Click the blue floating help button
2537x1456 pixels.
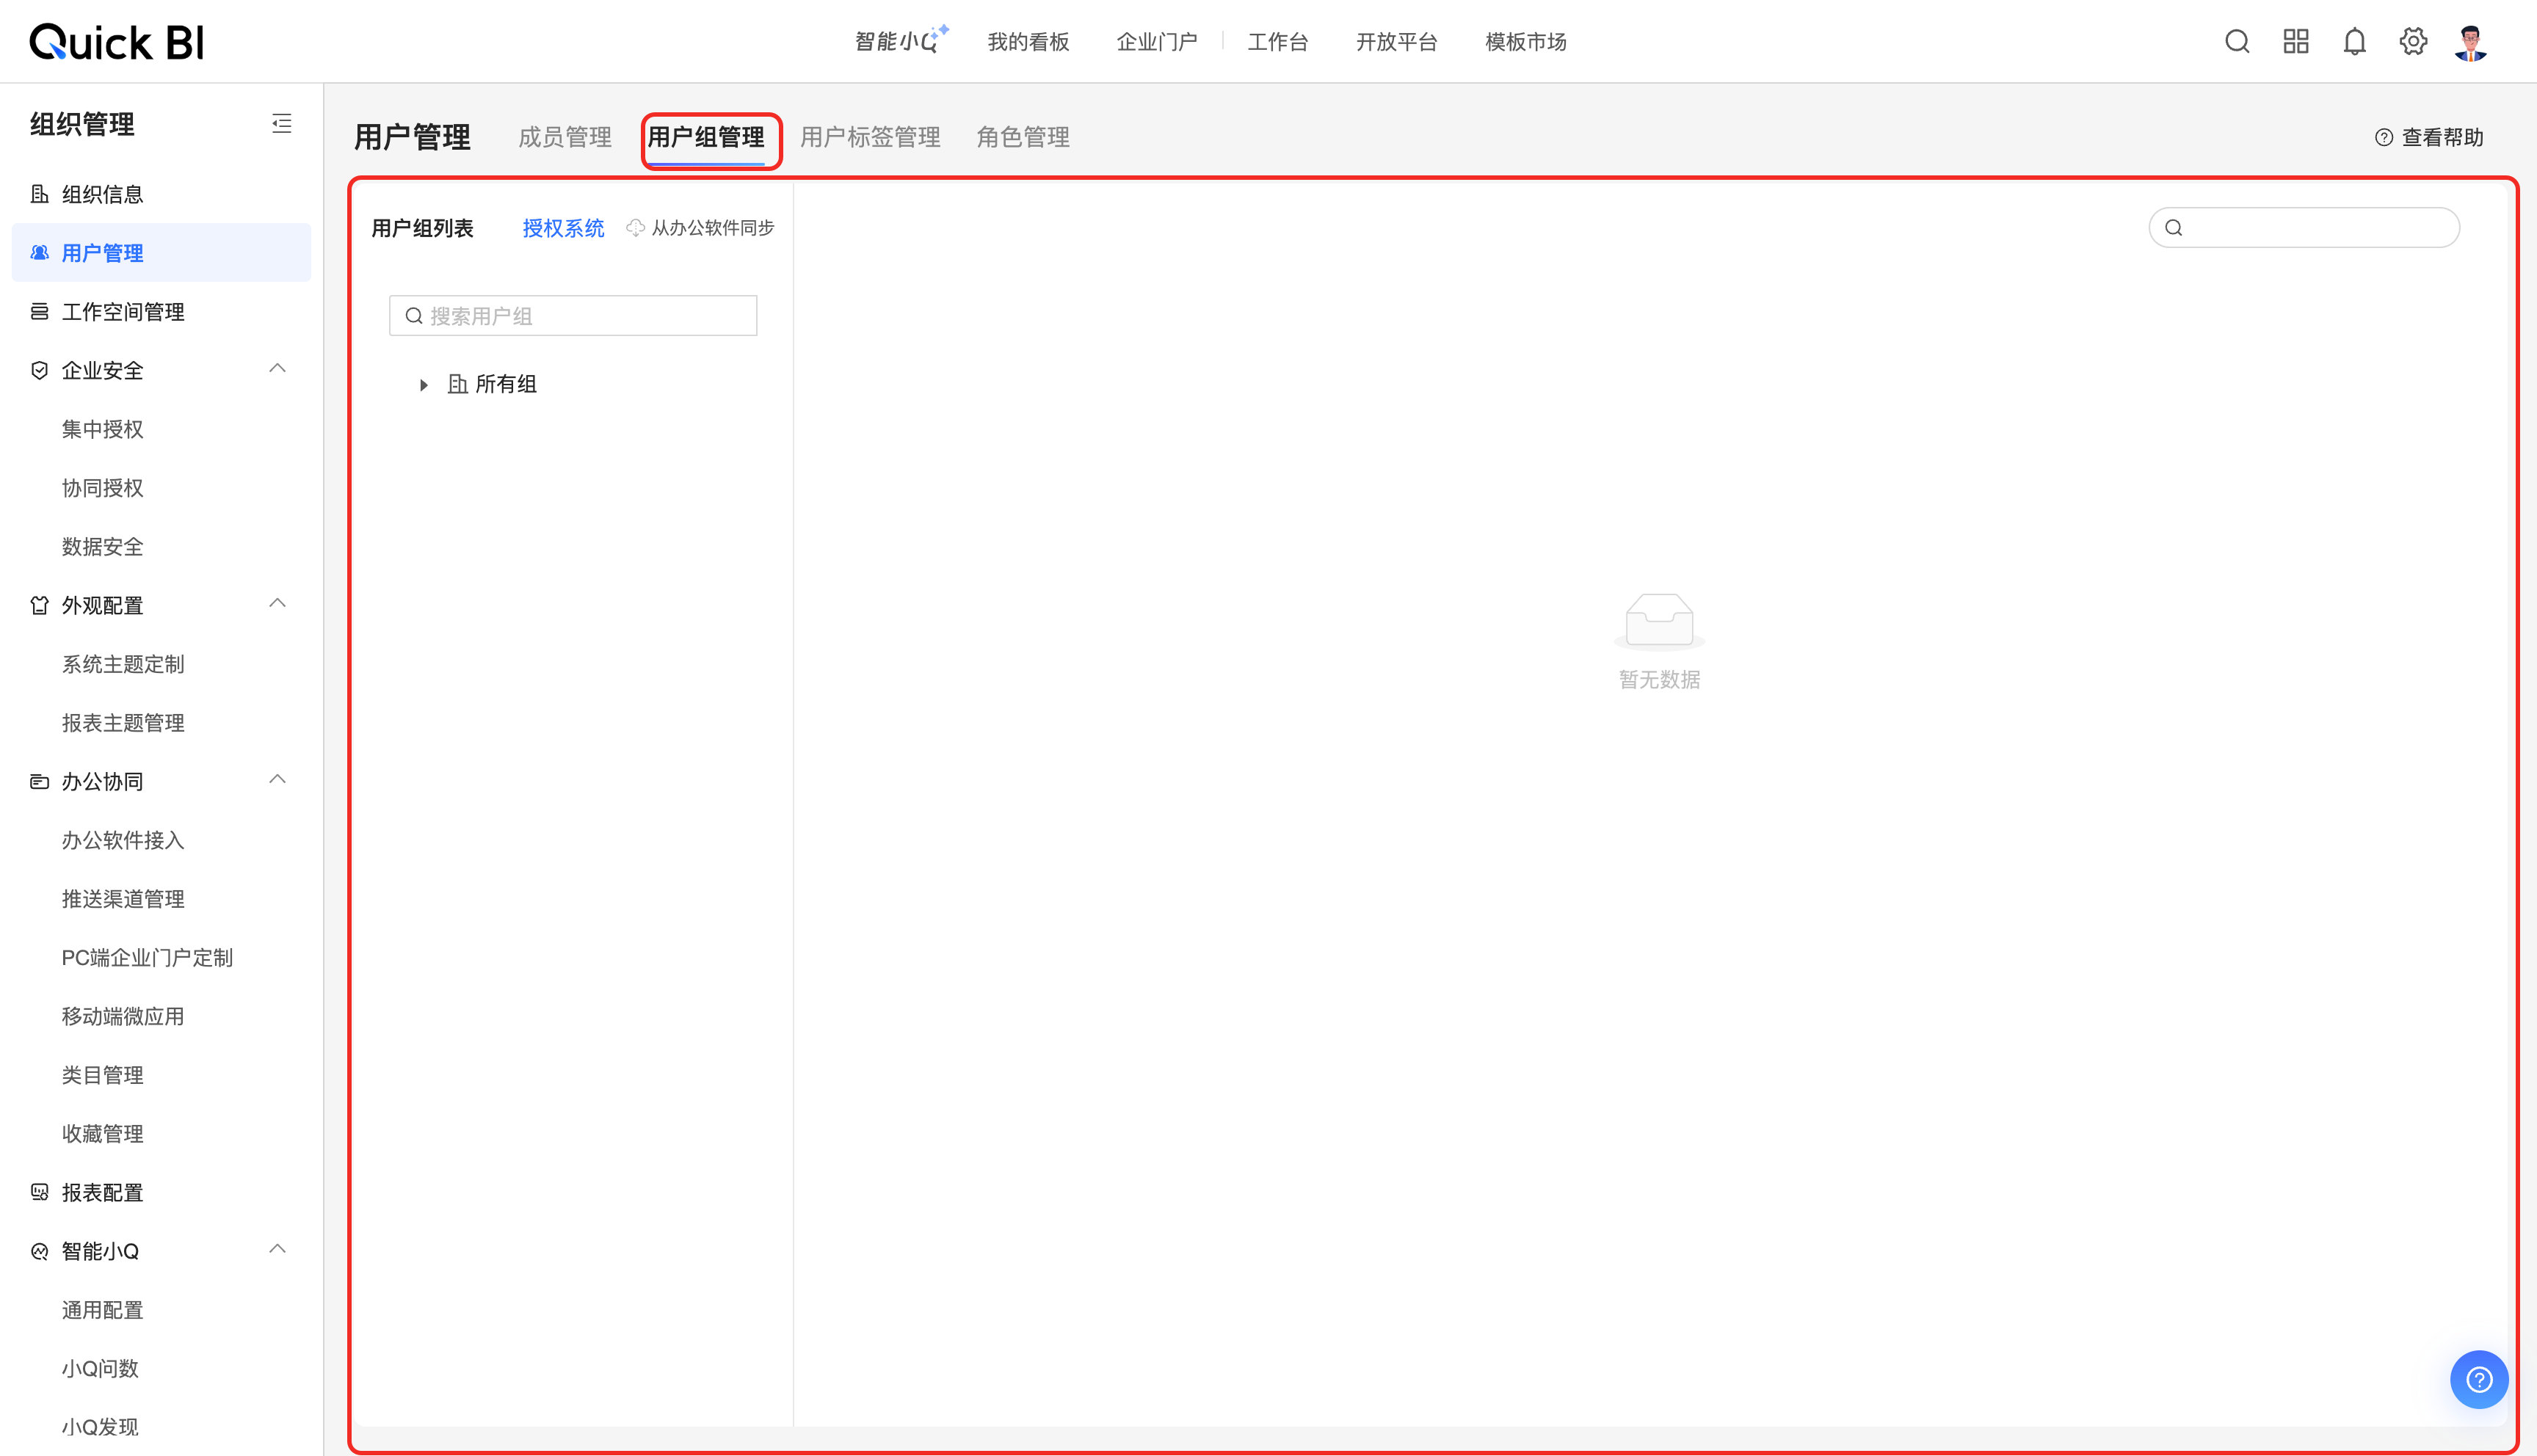(x=2478, y=1380)
